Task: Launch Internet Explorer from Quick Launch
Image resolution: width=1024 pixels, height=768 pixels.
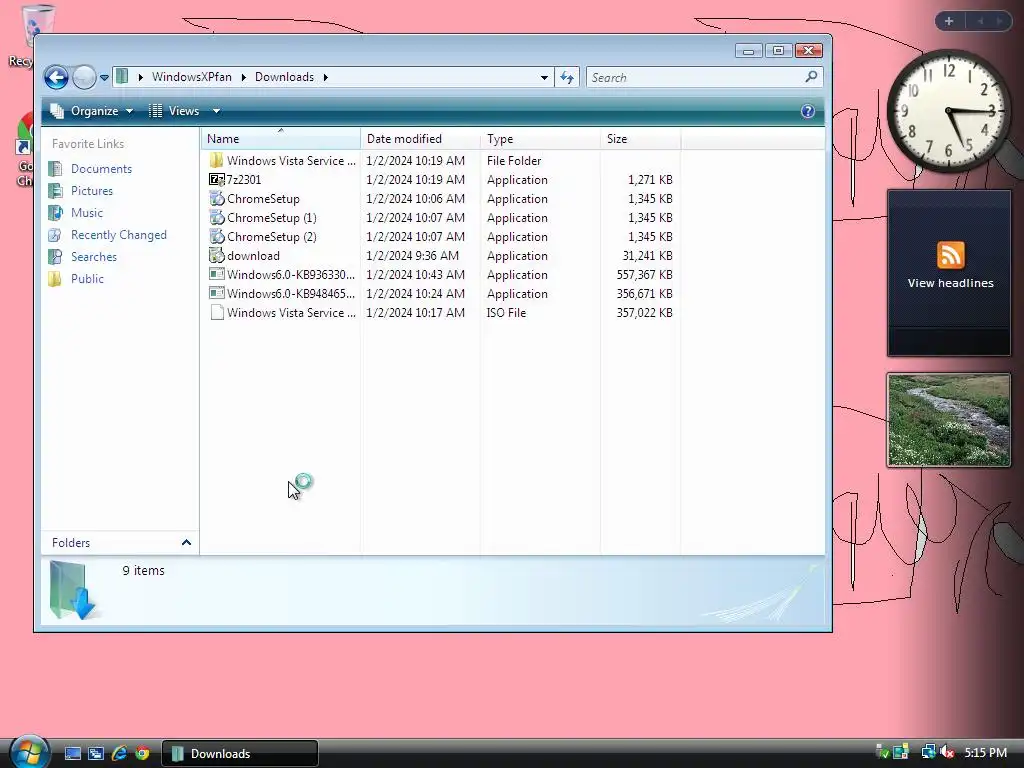Action: point(120,753)
